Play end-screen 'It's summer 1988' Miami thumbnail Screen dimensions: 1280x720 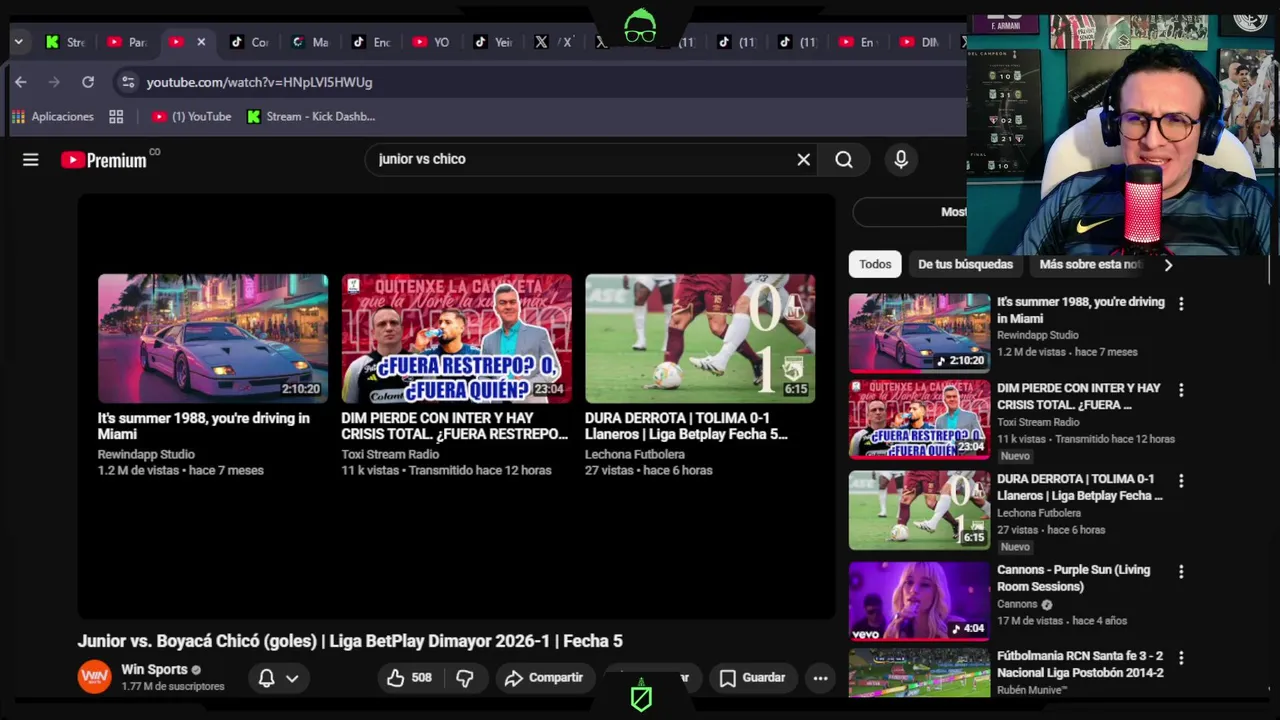pyautogui.click(x=213, y=338)
